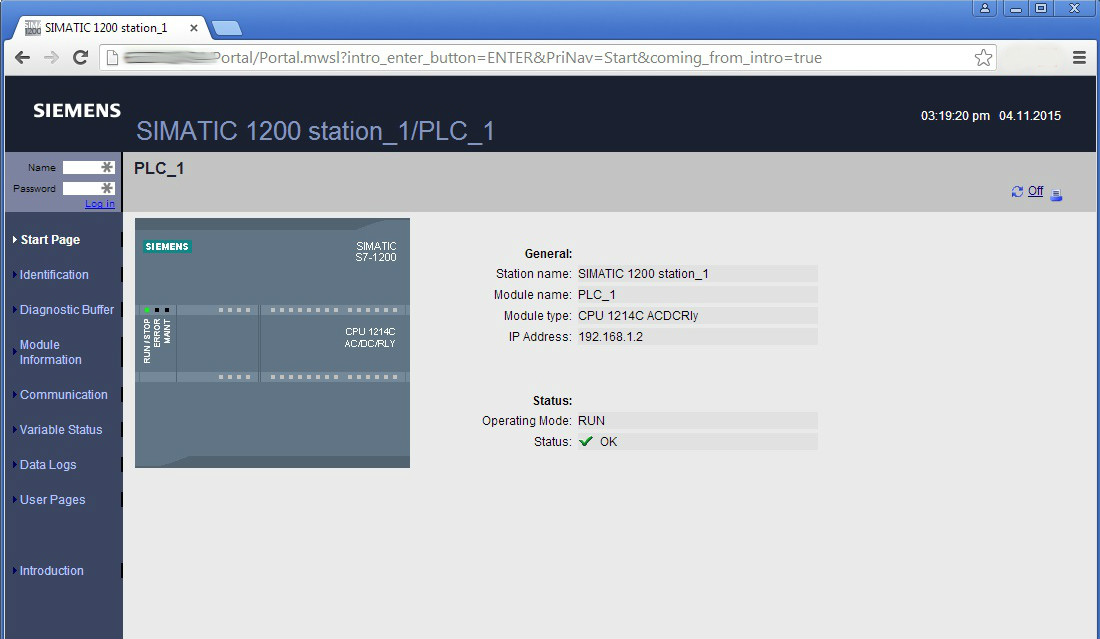Click the page icon in address bar
The height and width of the screenshot is (639, 1100).
(112, 58)
